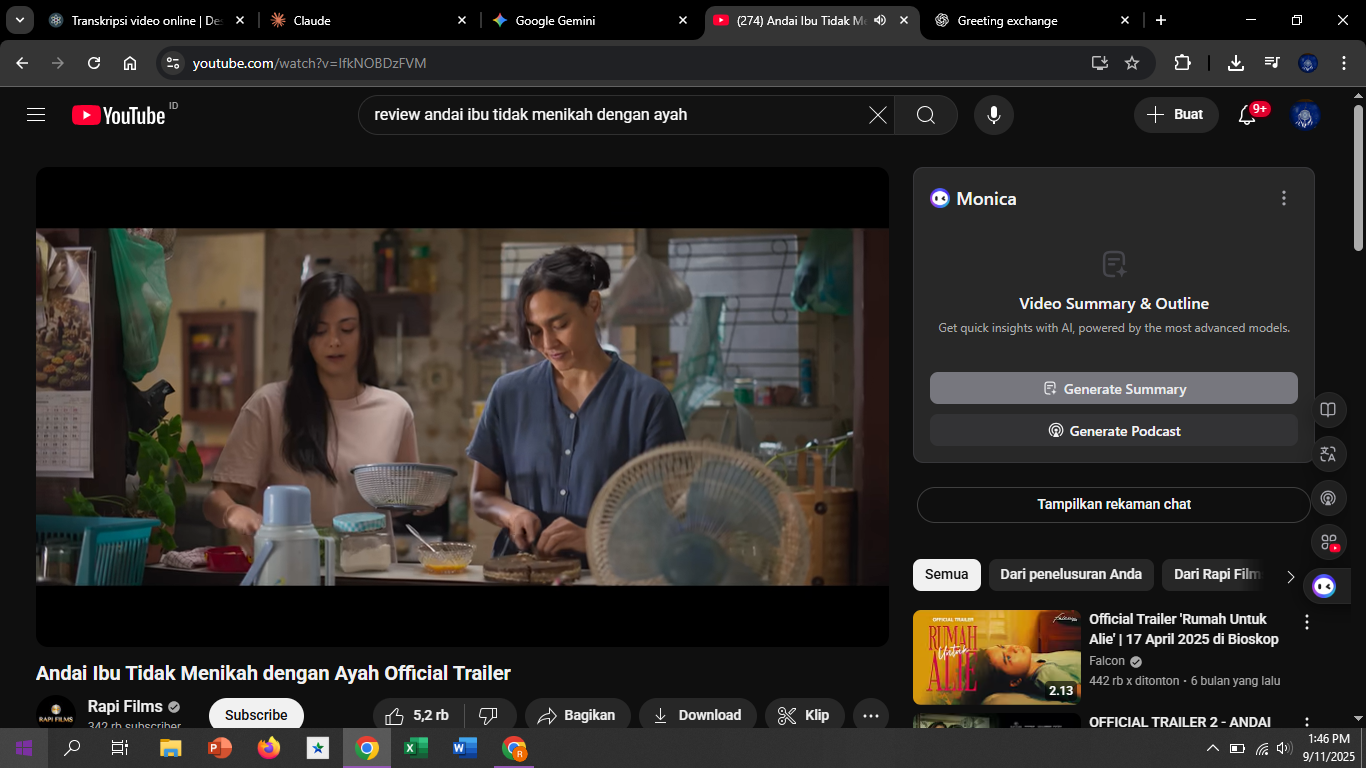Subscribe to Rapi Films

256,716
